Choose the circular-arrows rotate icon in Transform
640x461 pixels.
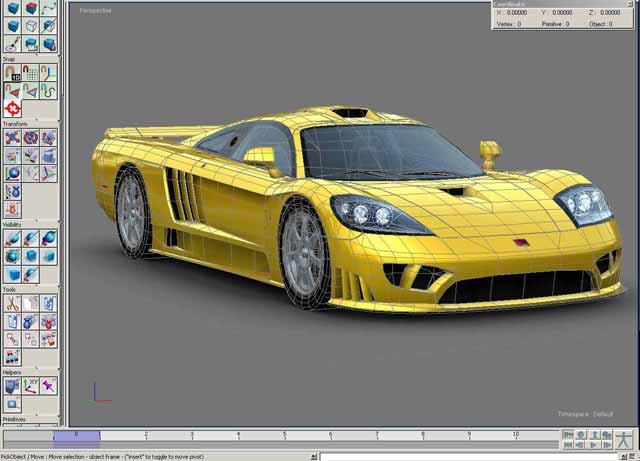pyautogui.click(x=30, y=137)
